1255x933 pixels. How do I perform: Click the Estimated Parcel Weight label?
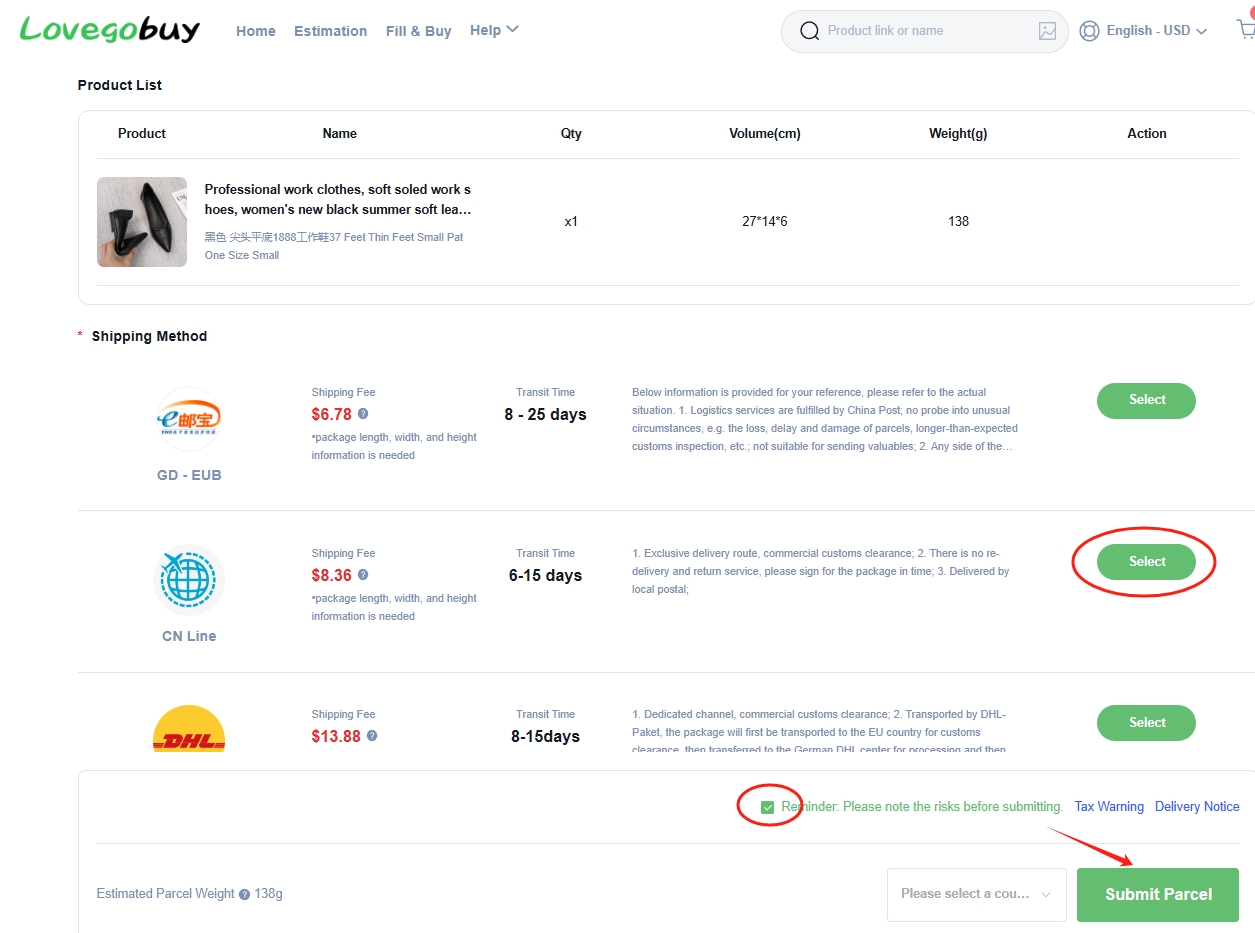(166, 894)
